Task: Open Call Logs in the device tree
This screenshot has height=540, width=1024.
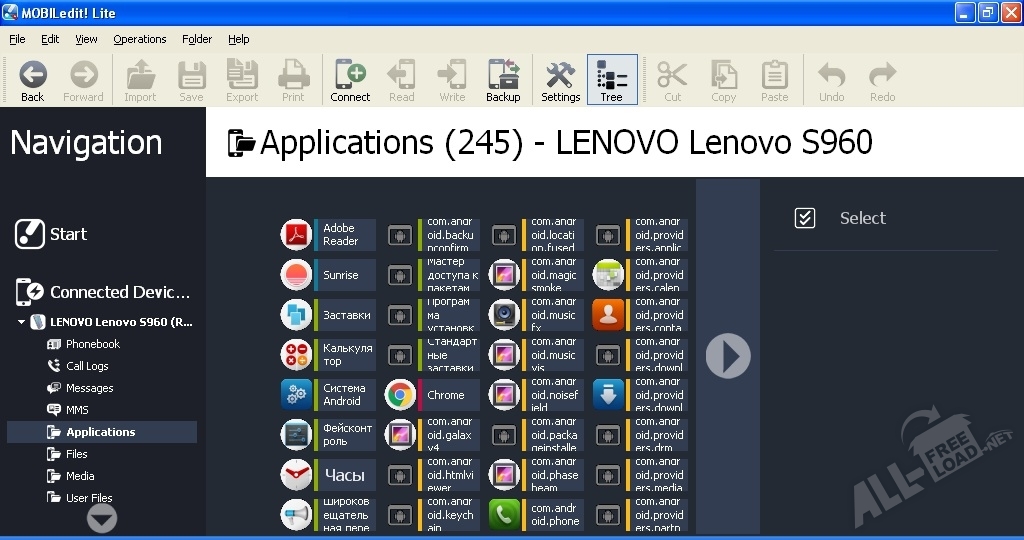Action: click(x=87, y=366)
